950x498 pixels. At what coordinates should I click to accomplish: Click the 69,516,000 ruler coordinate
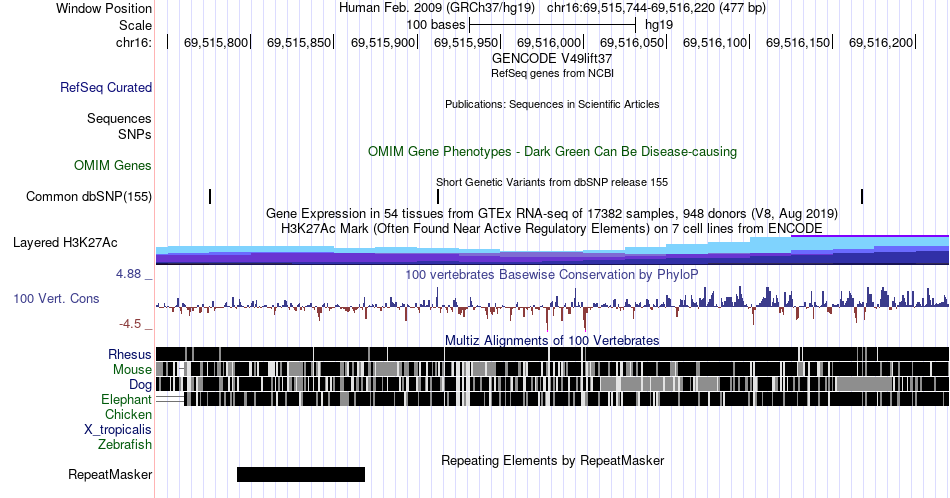pyautogui.click(x=548, y=42)
